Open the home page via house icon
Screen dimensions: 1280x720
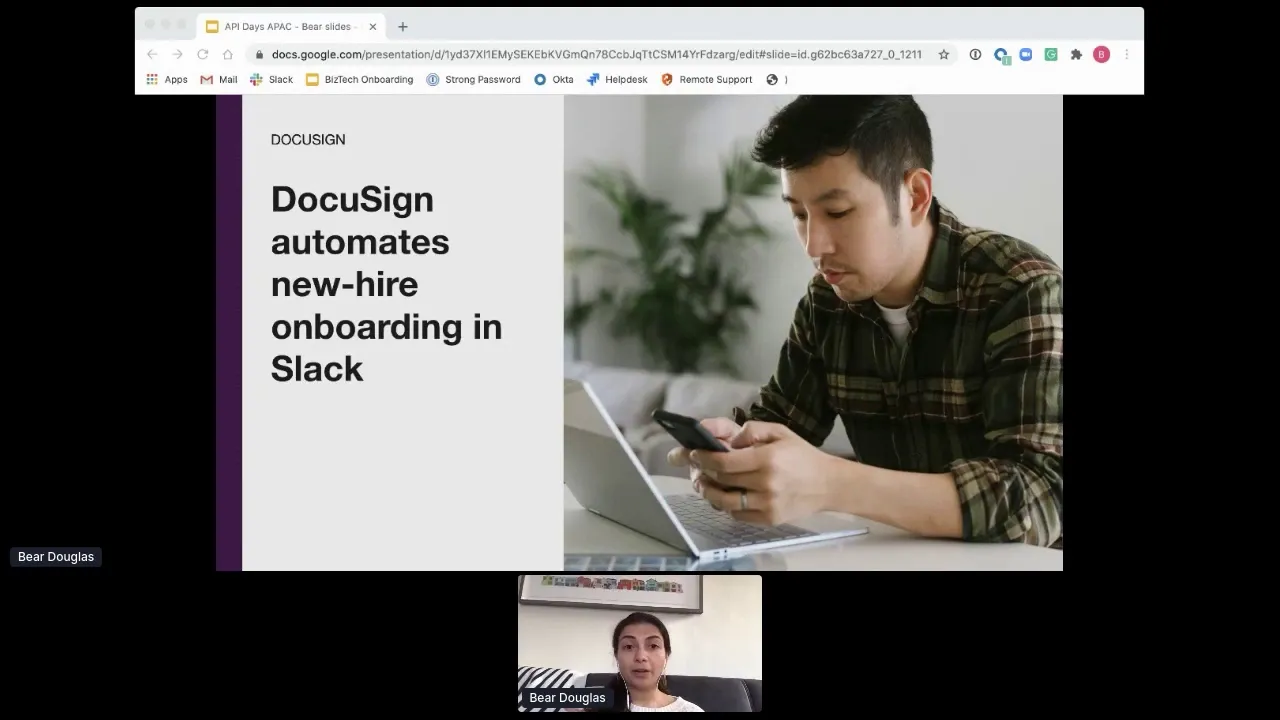228,55
